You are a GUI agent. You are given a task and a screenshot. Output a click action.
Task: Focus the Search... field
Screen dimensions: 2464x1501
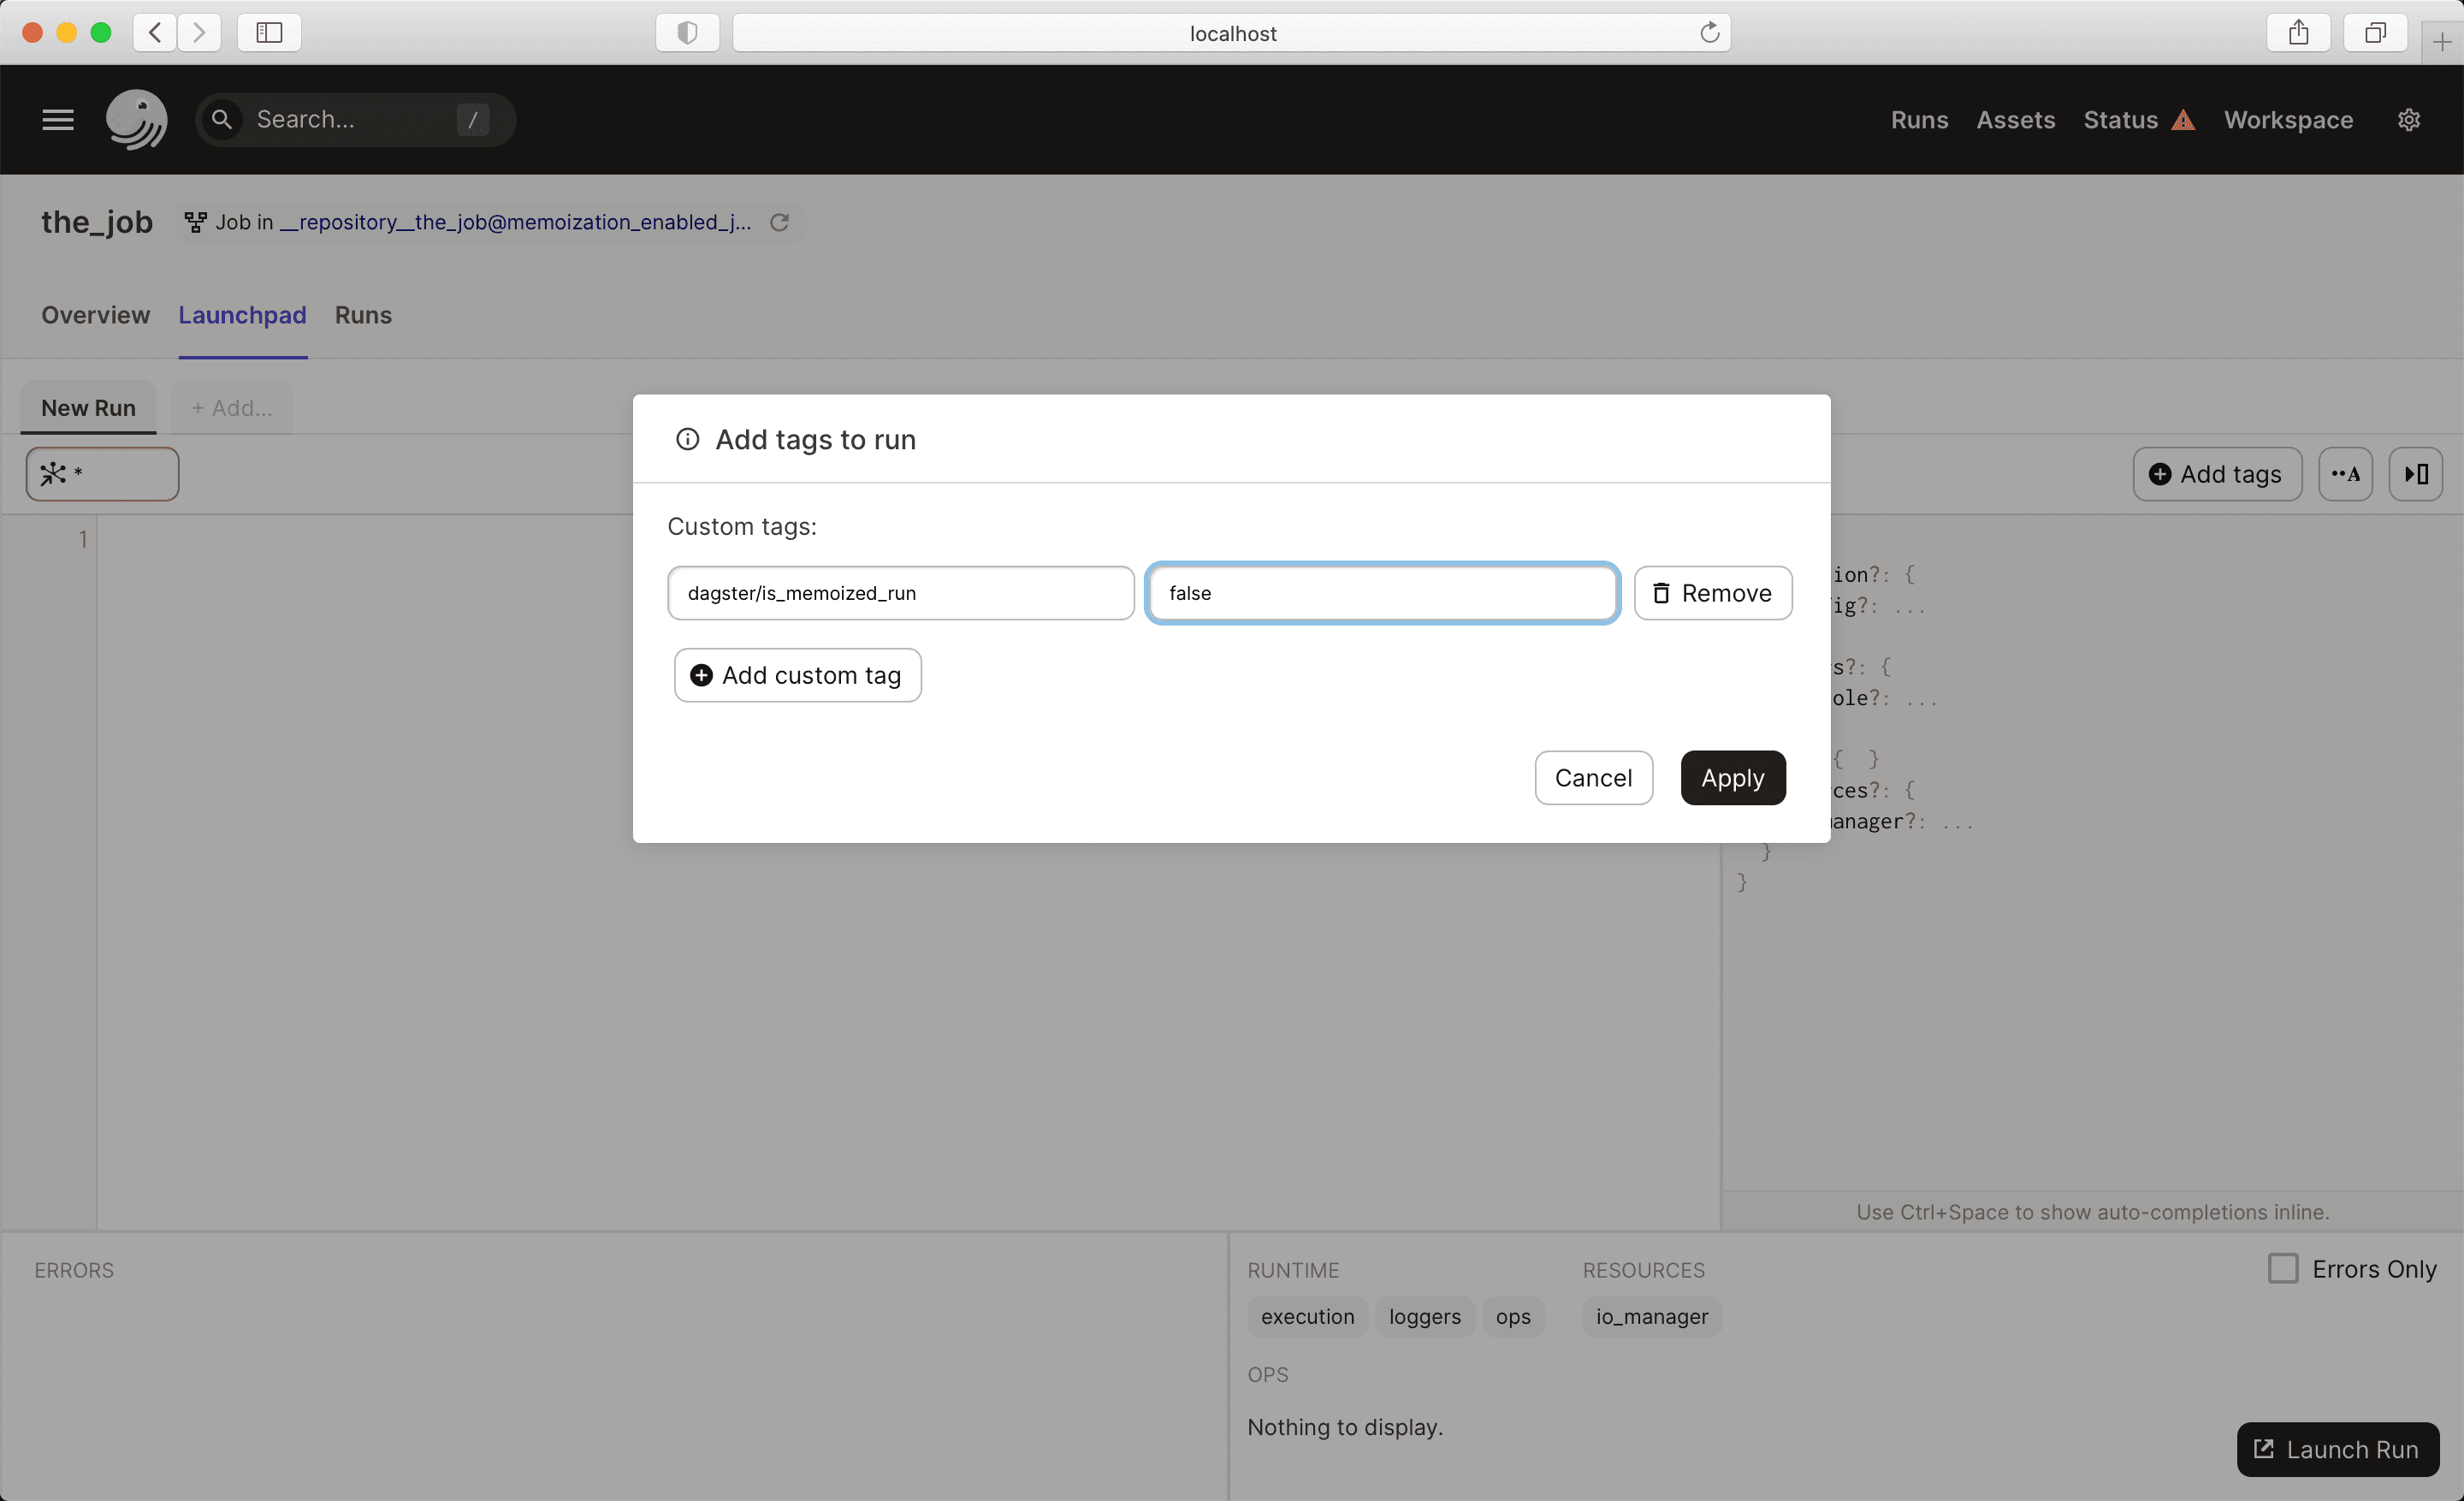click(x=355, y=120)
